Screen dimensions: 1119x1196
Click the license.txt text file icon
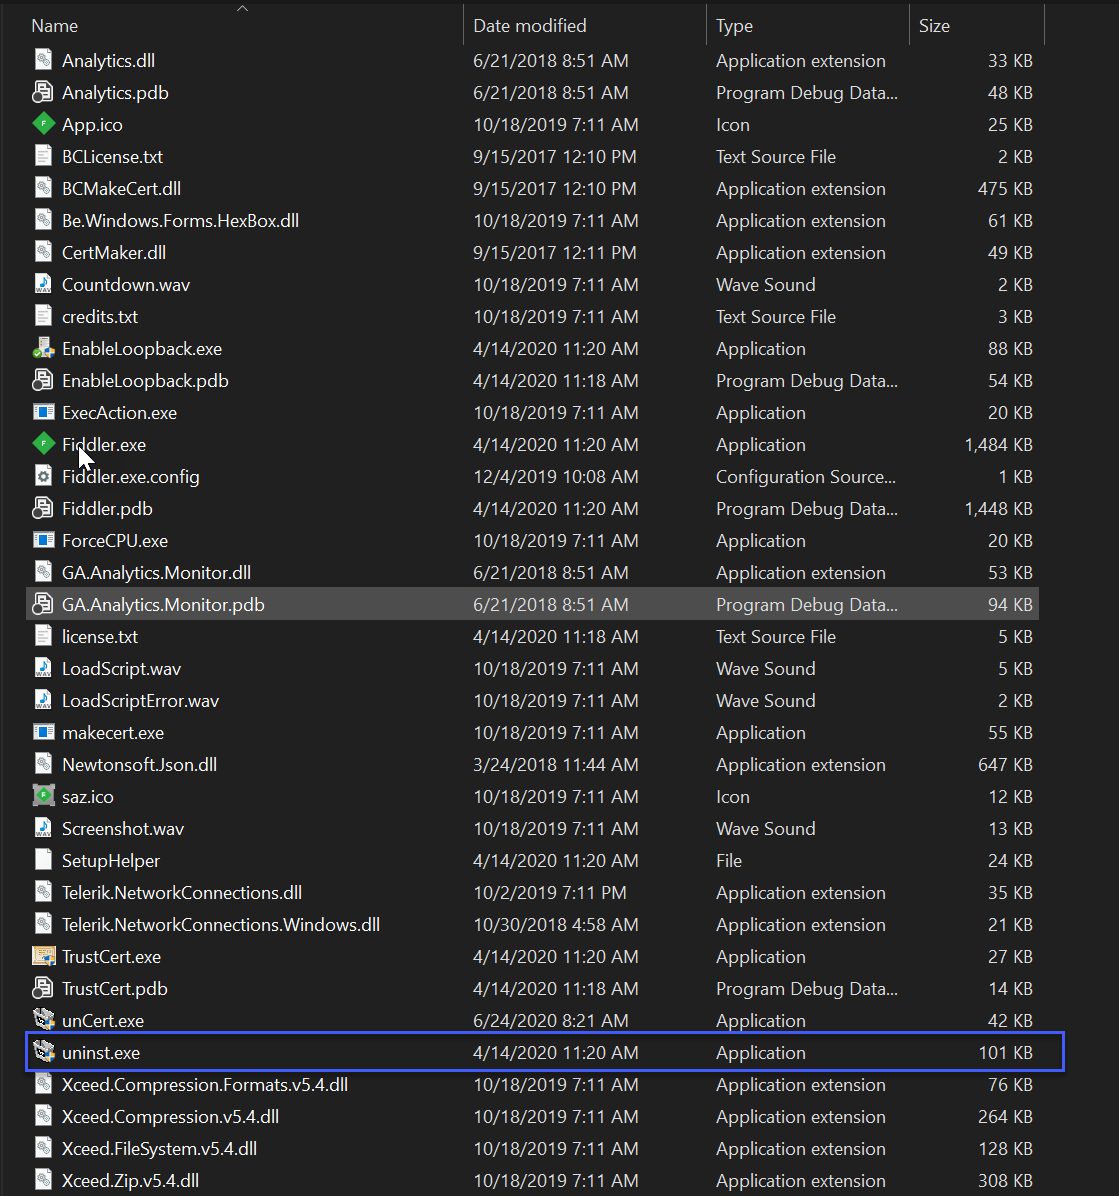(43, 636)
